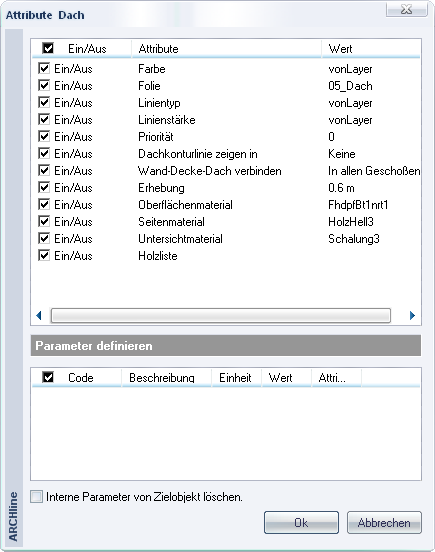Disable the Priorität attribute checkbox
This screenshot has height=552, width=435.
(44, 136)
